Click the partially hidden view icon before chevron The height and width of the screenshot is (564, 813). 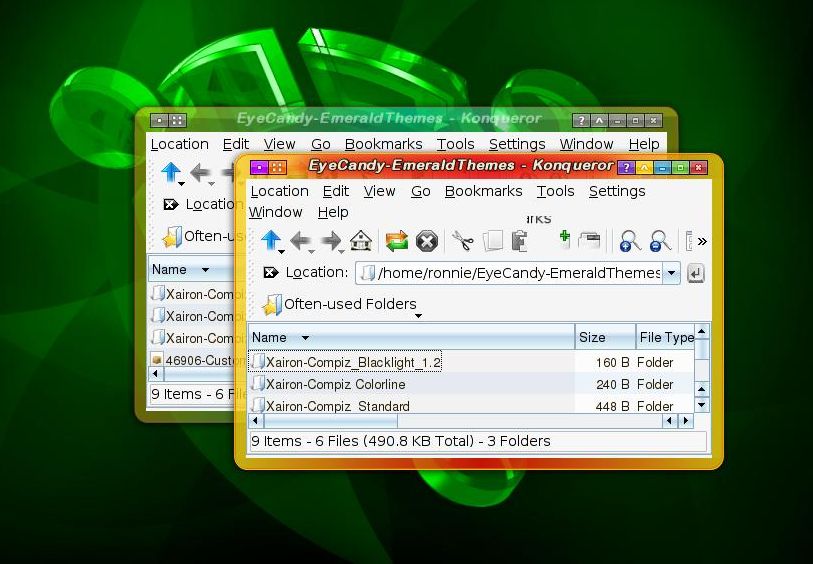[689, 241]
